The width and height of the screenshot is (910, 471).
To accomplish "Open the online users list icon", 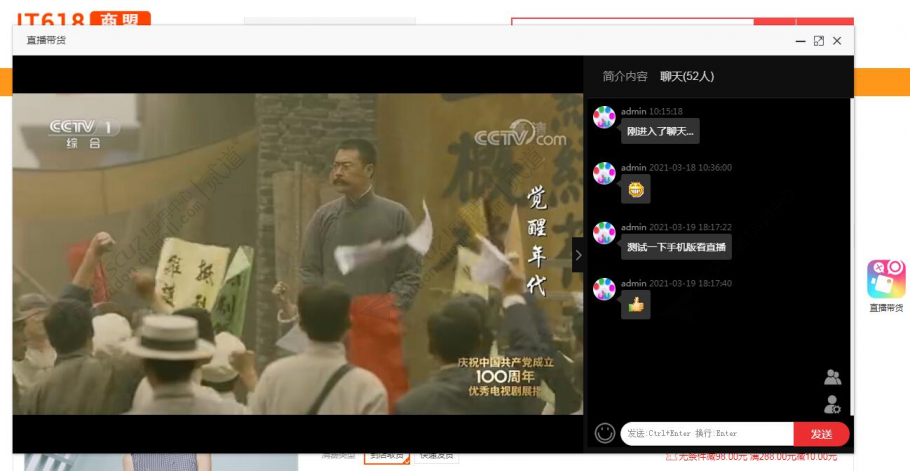I will pyautogui.click(x=833, y=377).
